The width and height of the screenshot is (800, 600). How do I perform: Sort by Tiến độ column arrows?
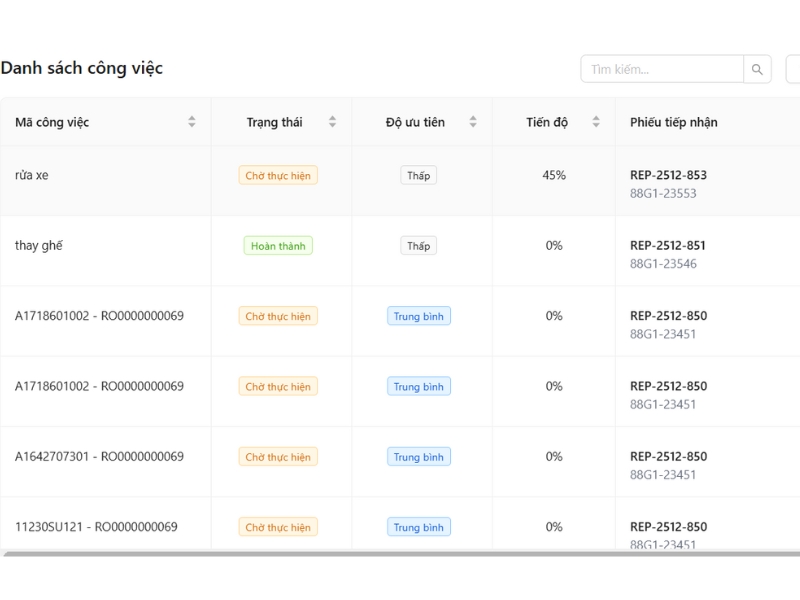[x=596, y=122]
